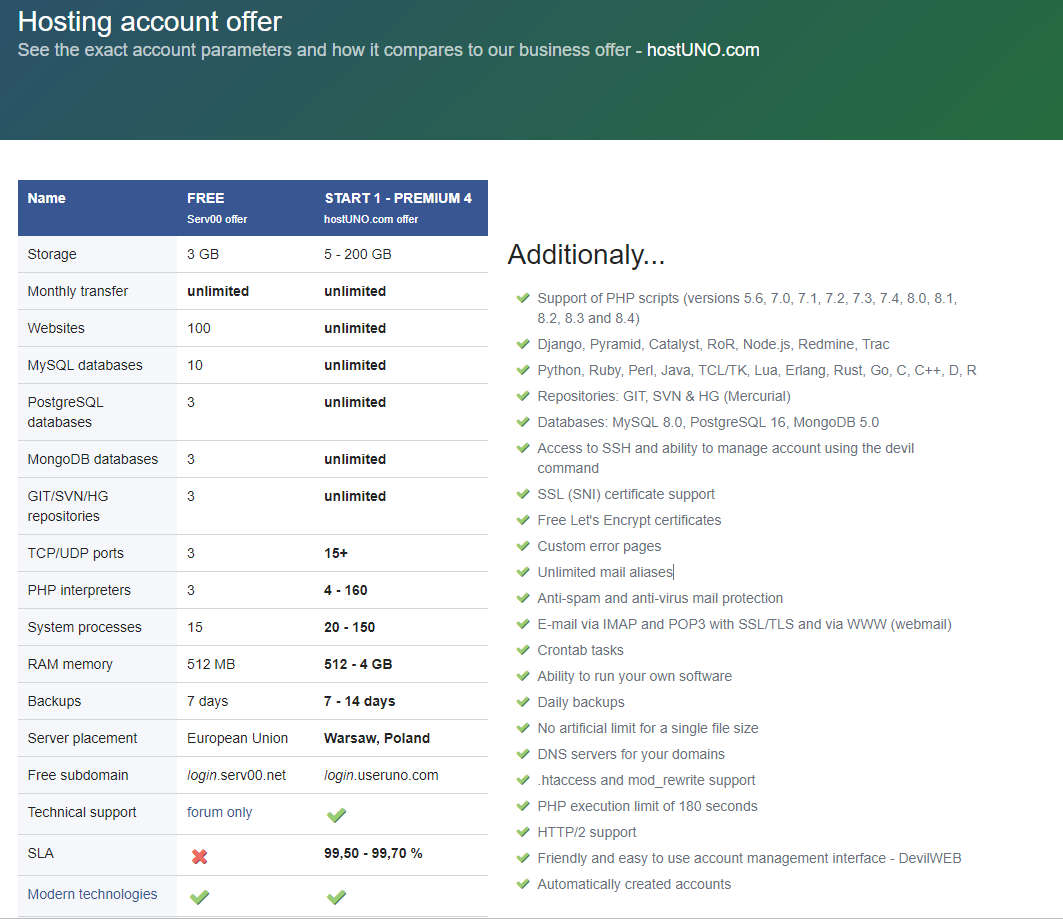Viewport: 1063px width, 919px height.
Task: Click checkmark beside Access to SSH
Action: pyautogui.click(x=523, y=448)
